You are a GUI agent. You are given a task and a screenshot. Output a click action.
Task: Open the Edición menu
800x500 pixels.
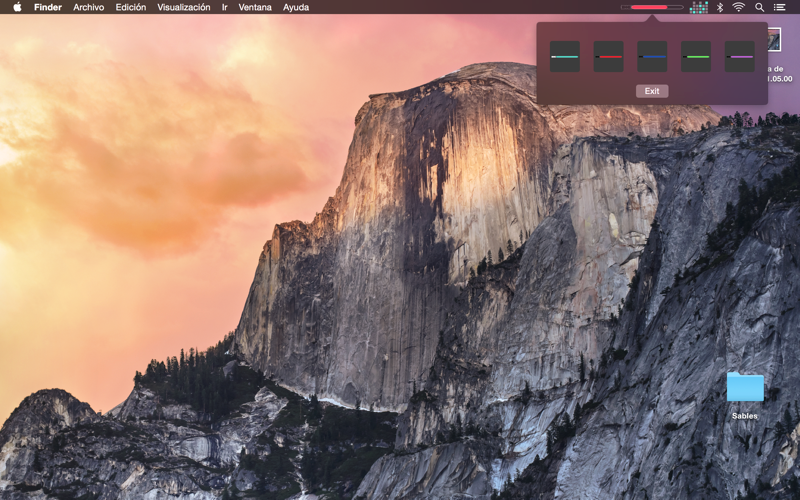[x=131, y=7]
